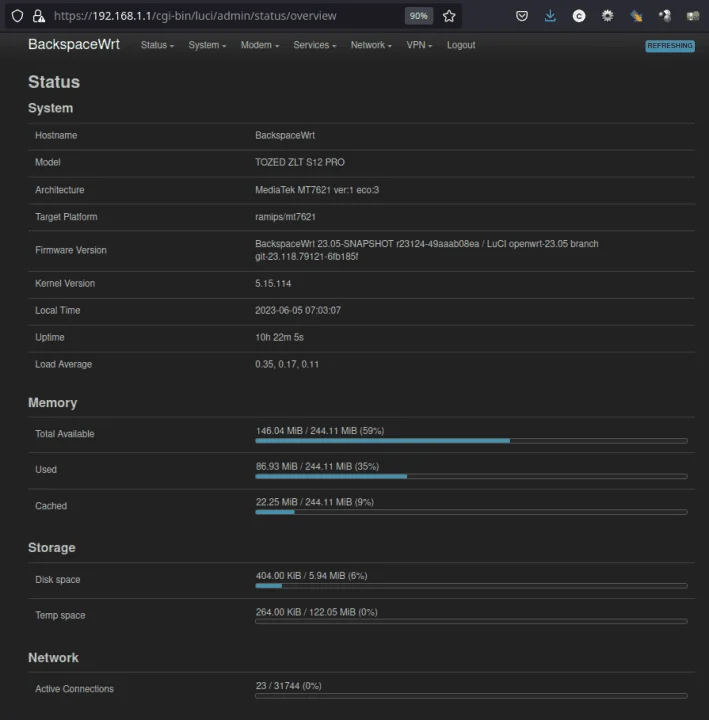
Task: Click the gray spheres extension icon
Action: tap(664, 16)
